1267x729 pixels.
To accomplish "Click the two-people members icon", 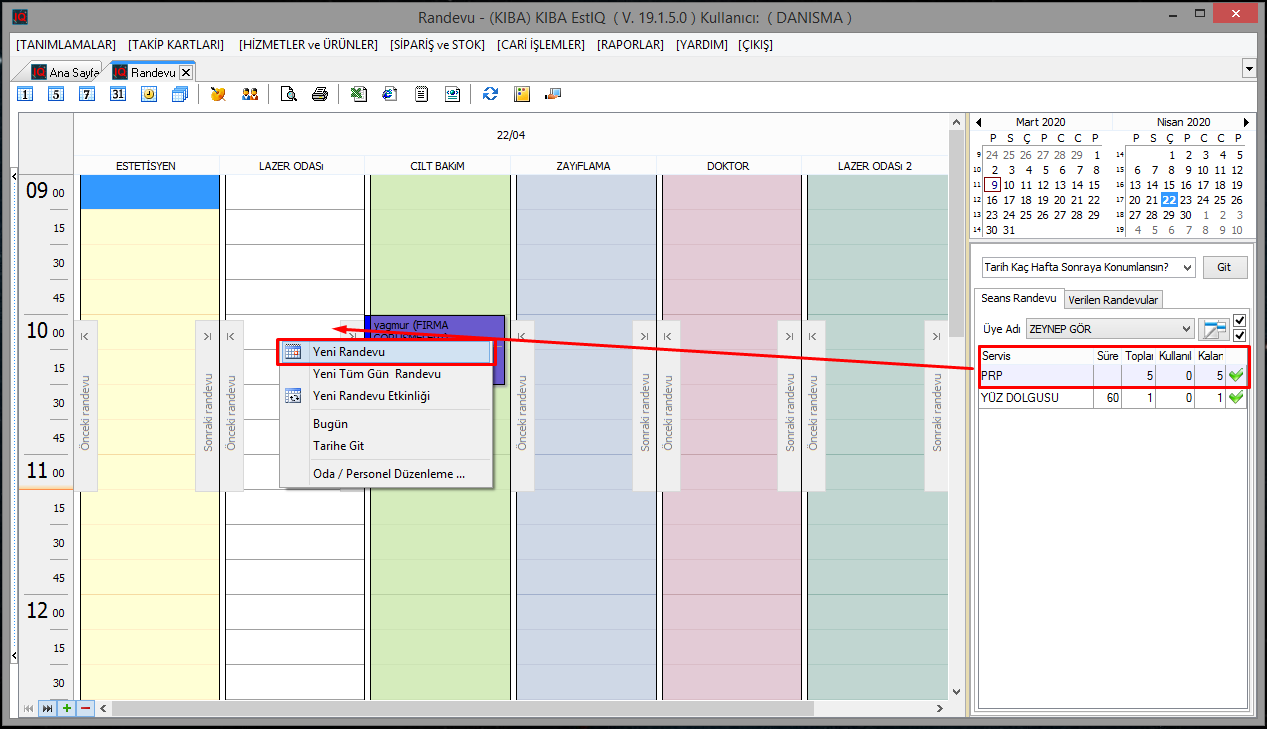I will pos(250,94).
